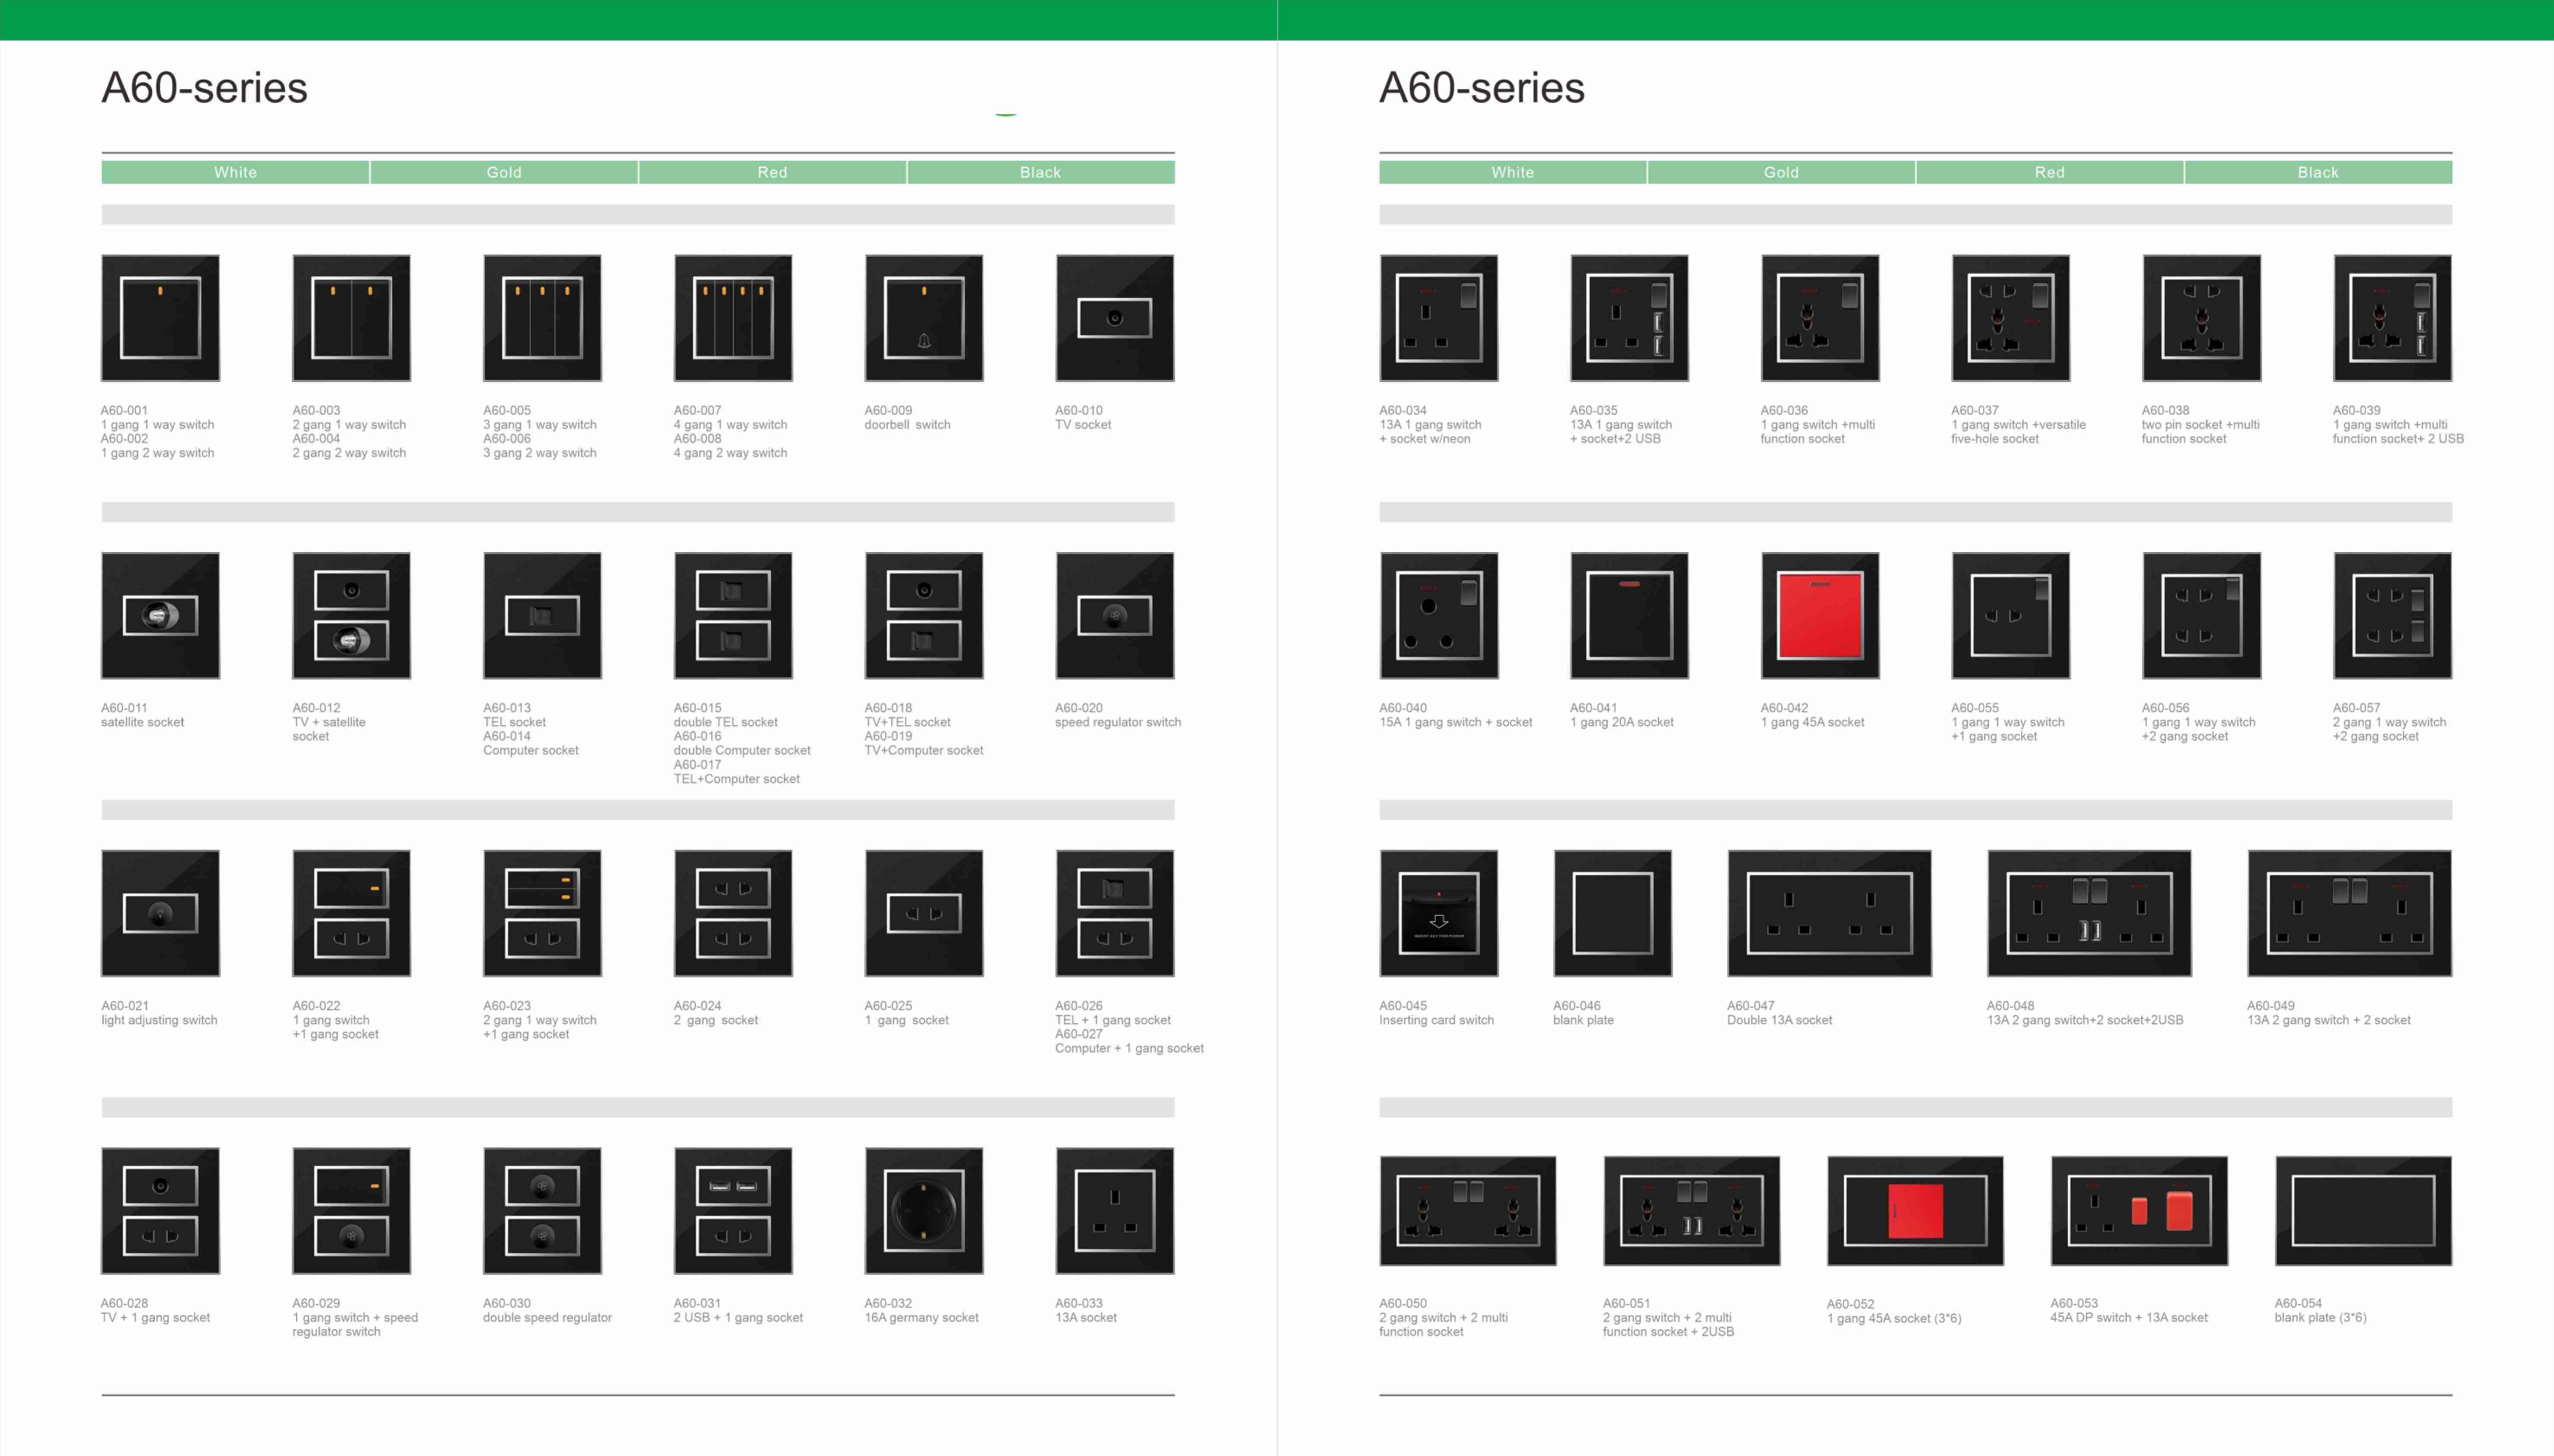The height and width of the screenshot is (1456, 2554).
Task: Select the red A60-042 45A socket image
Action: [1820, 616]
